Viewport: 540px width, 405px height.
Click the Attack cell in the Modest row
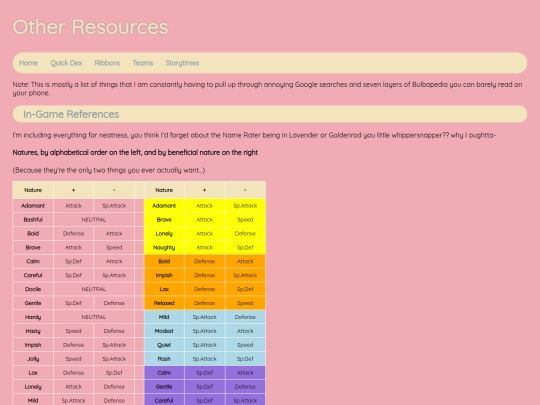click(245, 331)
